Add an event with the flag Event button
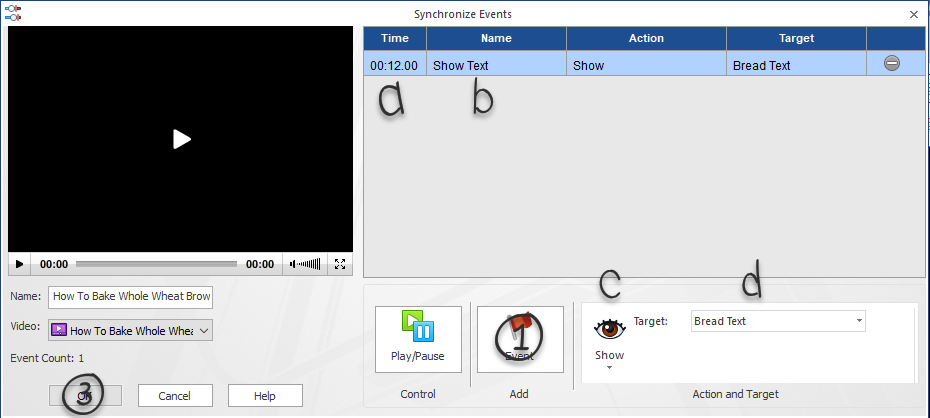Image resolution: width=930 pixels, height=418 pixels. 519,338
